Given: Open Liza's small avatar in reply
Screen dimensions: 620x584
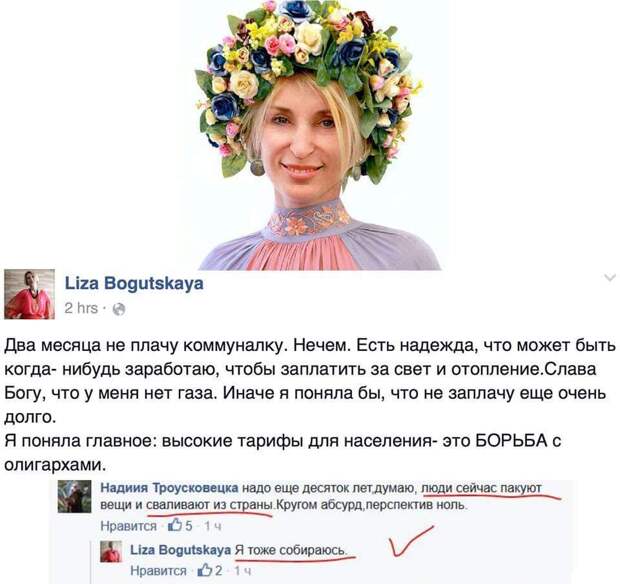Looking at the screenshot, I should tap(111, 552).
